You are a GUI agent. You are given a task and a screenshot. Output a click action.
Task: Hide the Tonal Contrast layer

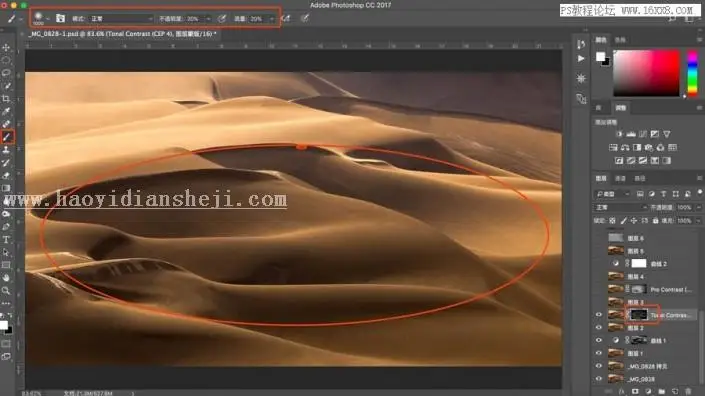pos(598,315)
